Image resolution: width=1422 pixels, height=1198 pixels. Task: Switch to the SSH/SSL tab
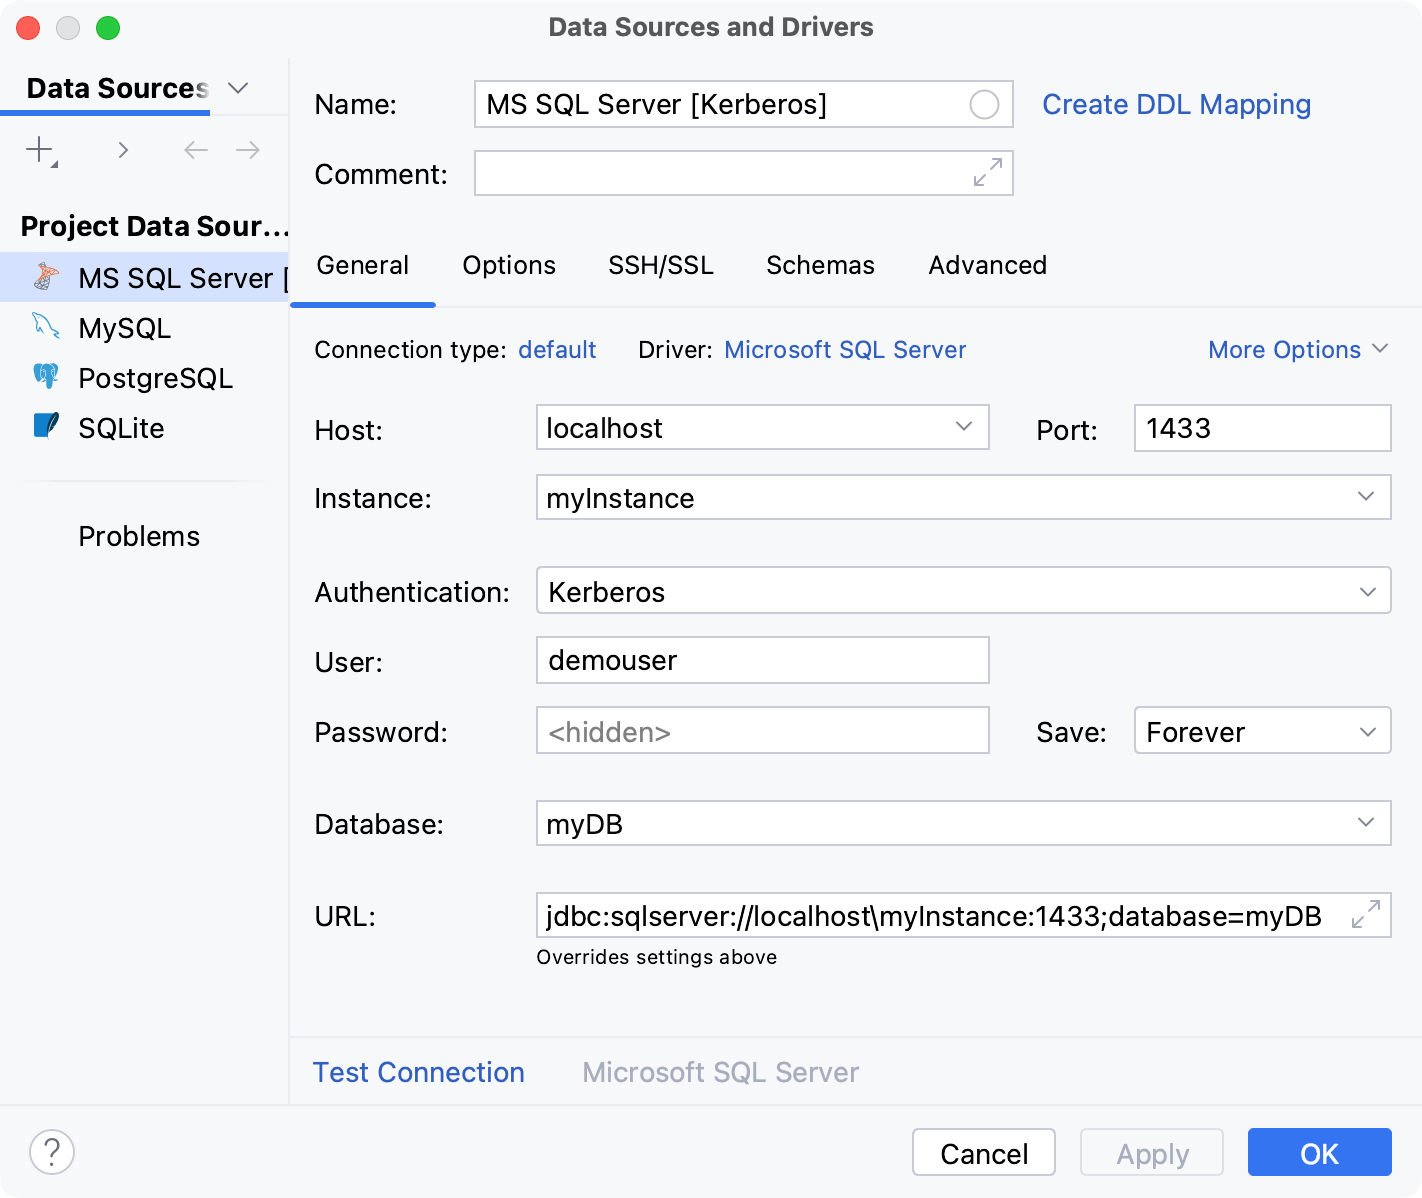[660, 265]
